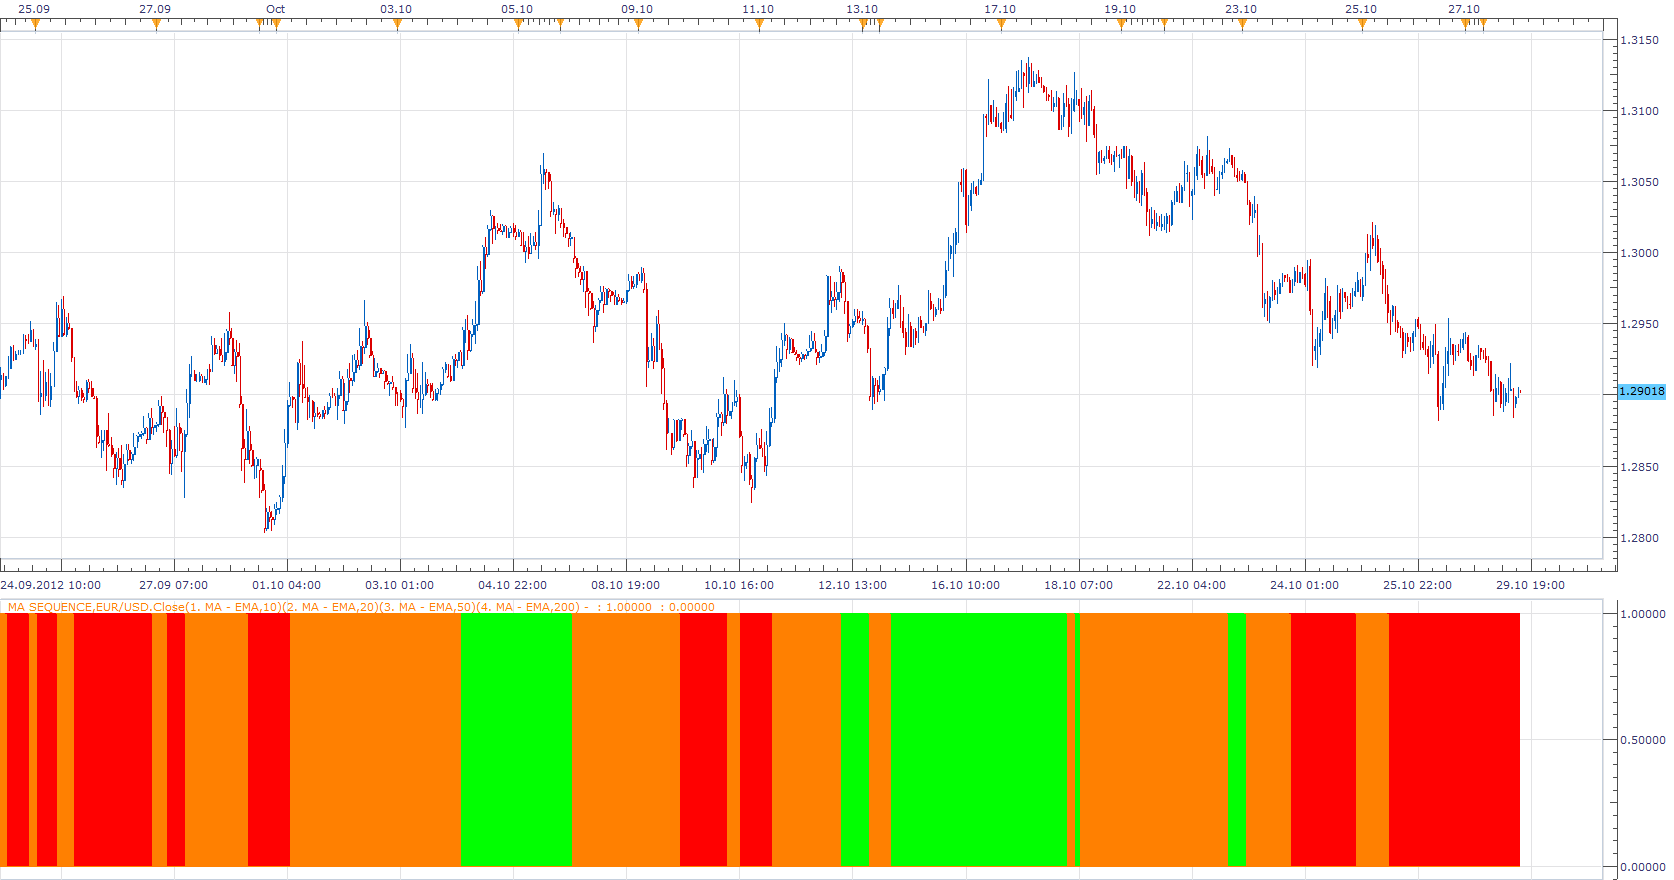
Task: Click the '29.10 19:00' time label
Action: click(1531, 585)
